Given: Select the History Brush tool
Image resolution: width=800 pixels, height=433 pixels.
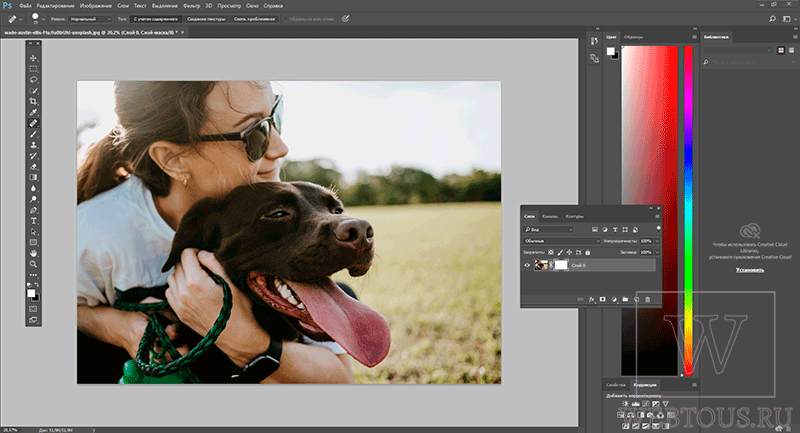Looking at the screenshot, I should [x=33, y=156].
